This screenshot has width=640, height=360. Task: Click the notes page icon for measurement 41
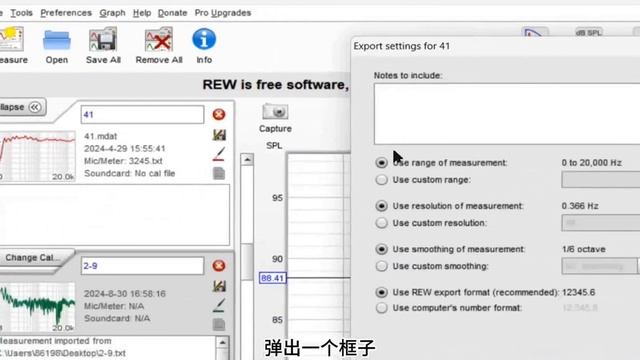pos(219,173)
